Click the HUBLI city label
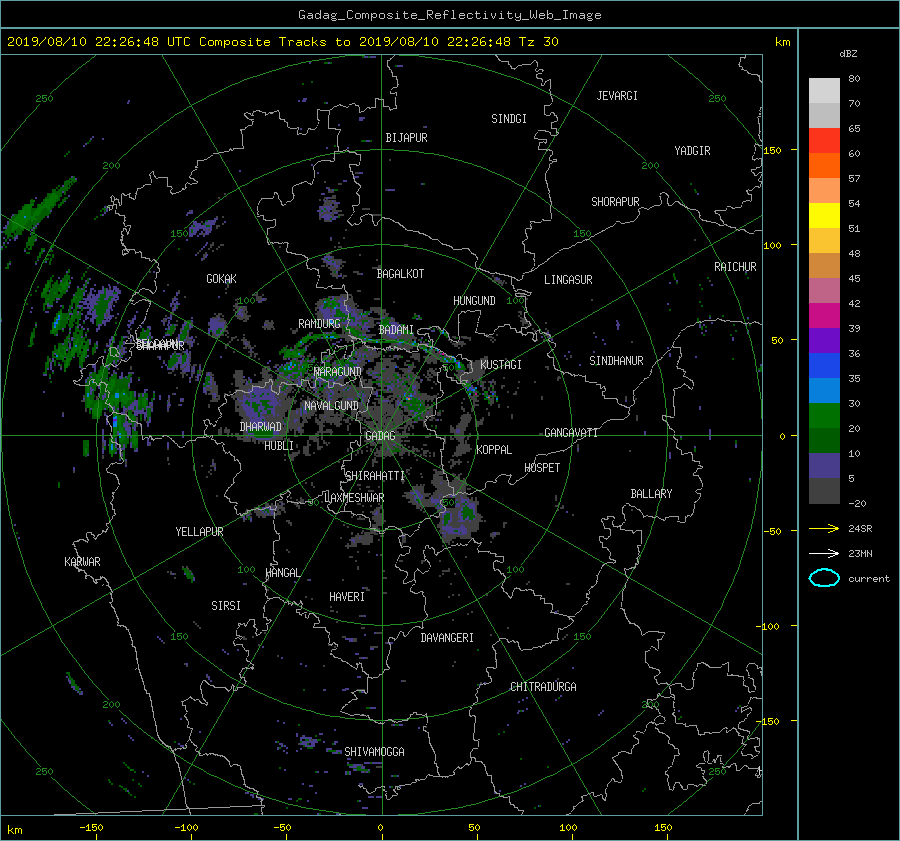This screenshot has width=900, height=841. (279, 446)
